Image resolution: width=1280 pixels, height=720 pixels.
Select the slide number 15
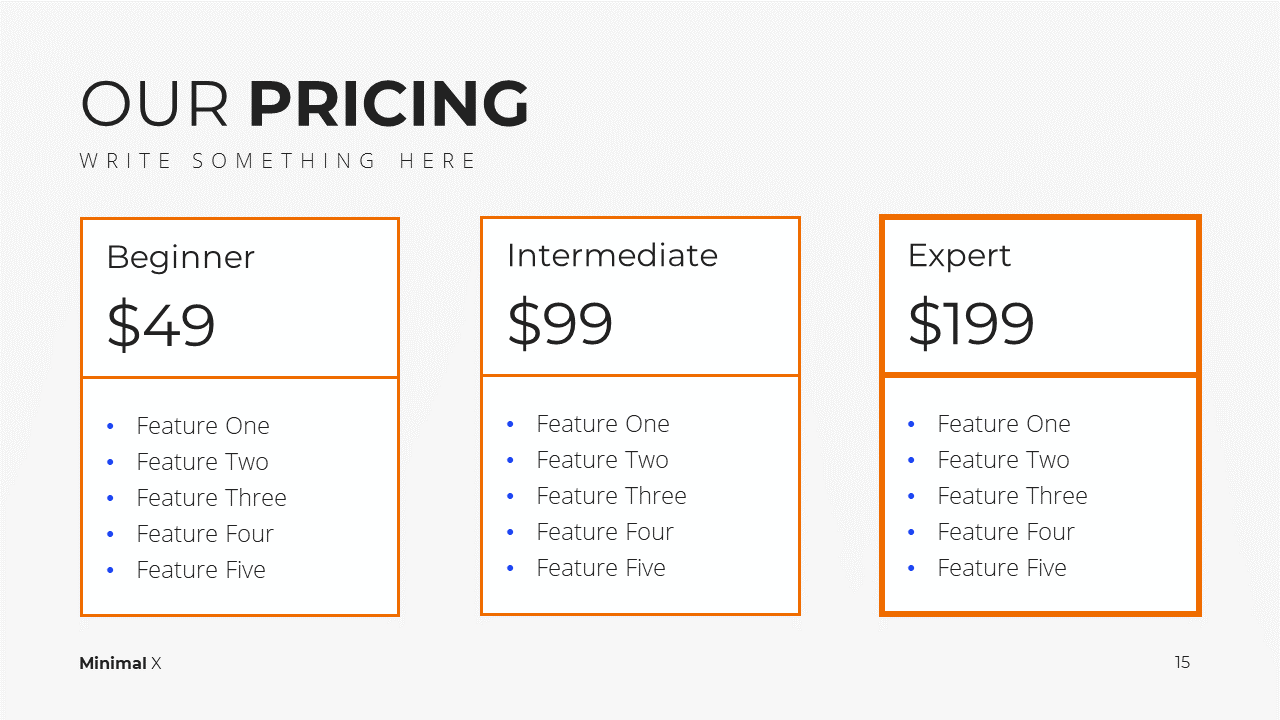tap(1182, 662)
